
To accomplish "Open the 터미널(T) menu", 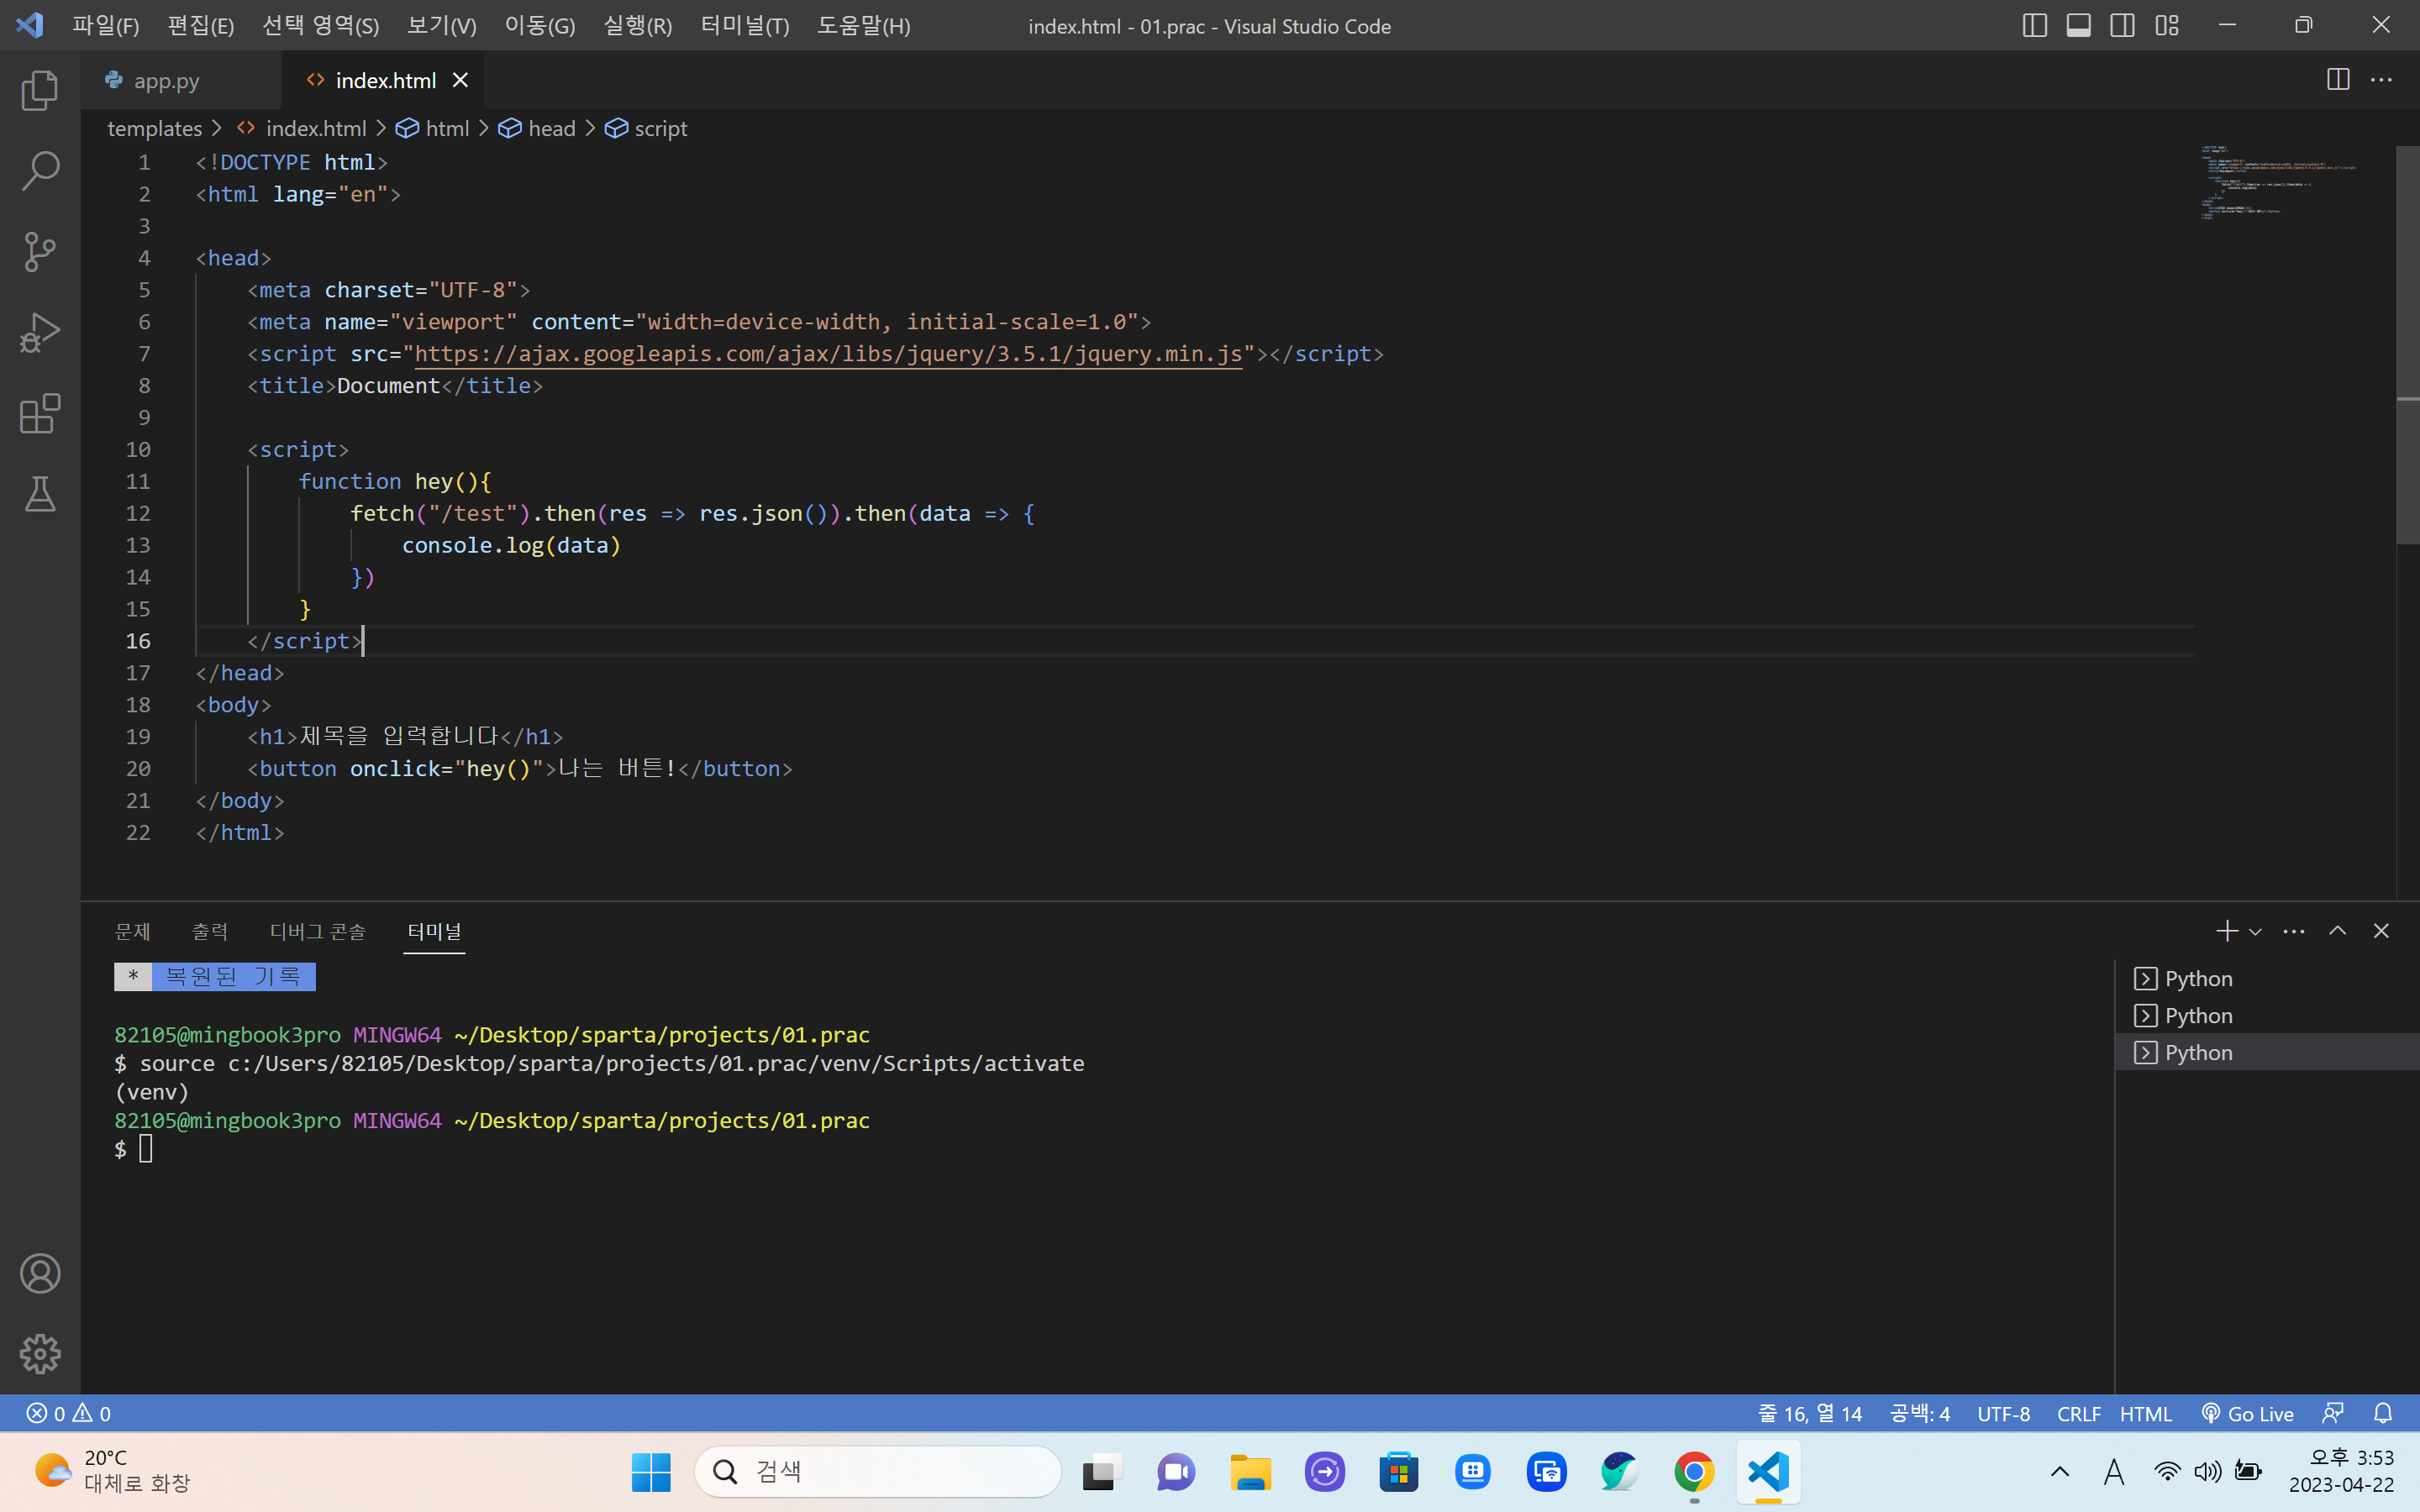I will point(744,25).
